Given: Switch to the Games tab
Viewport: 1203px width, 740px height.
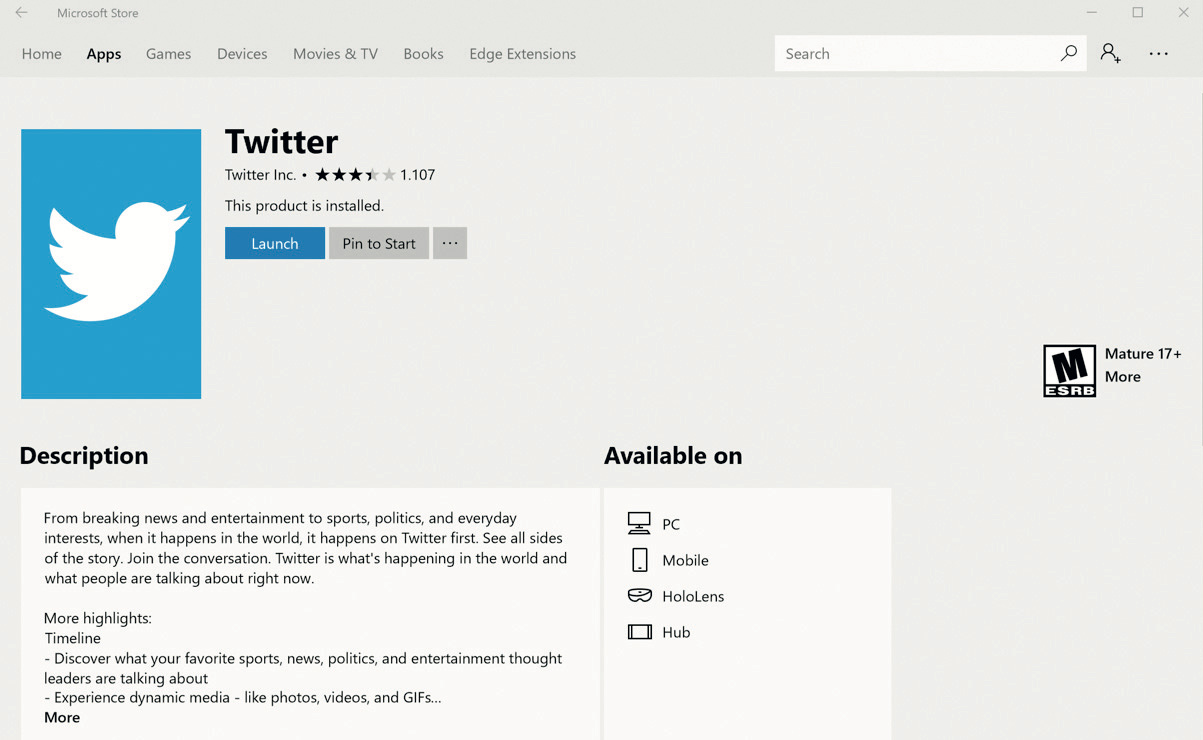Looking at the screenshot, I should 168,54.
